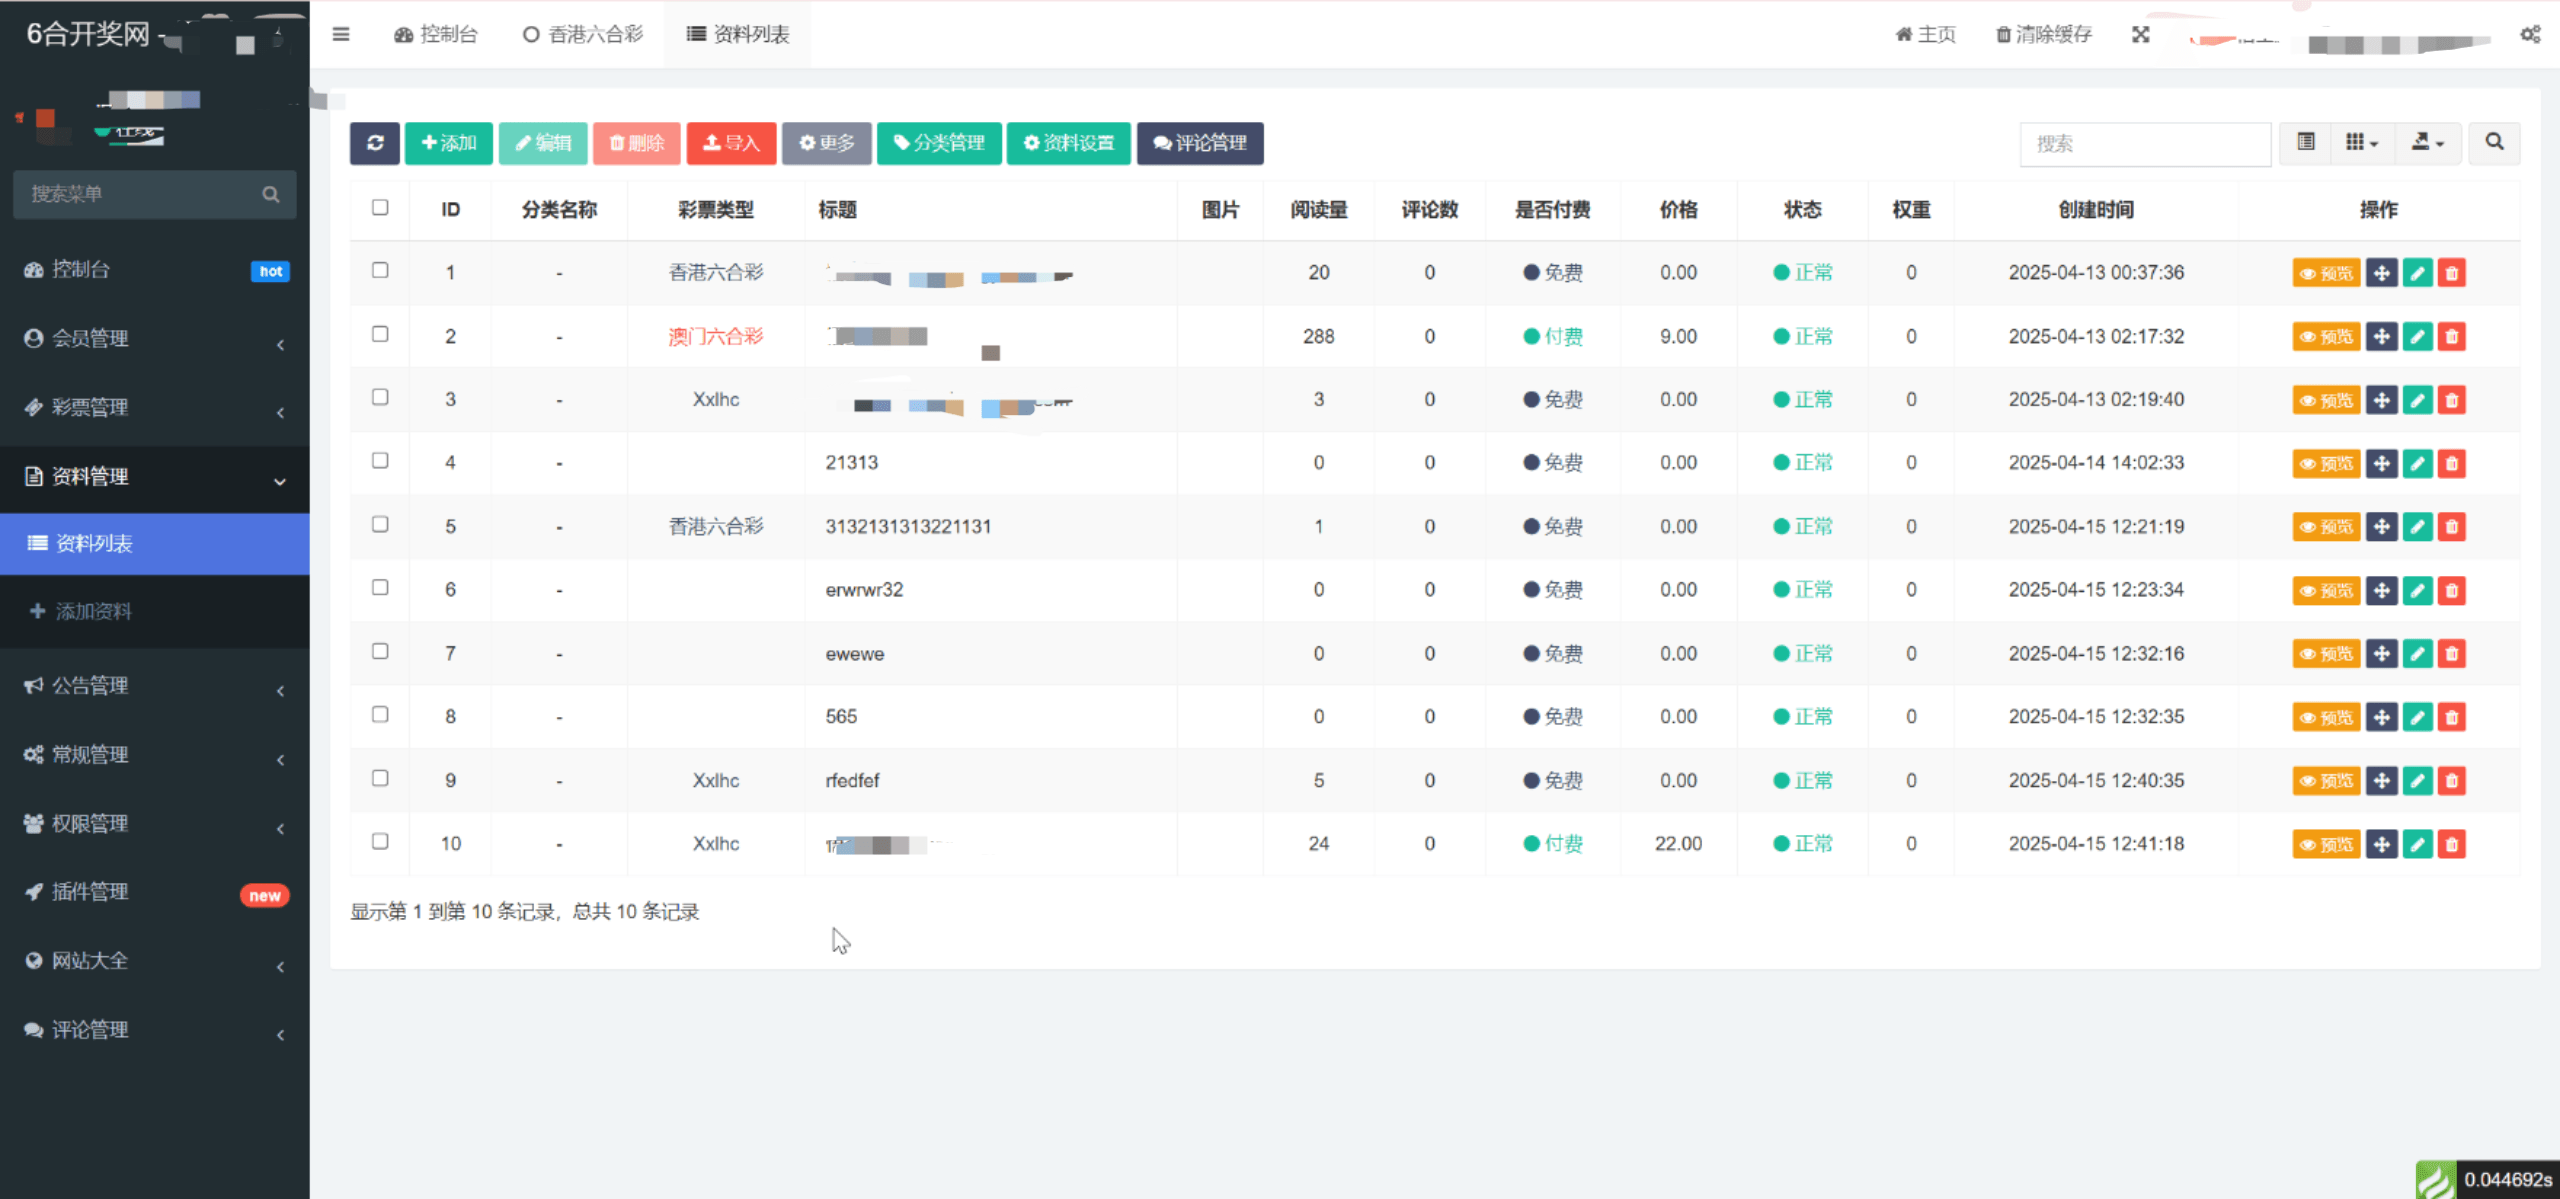The height and width of the screenshot is (1199, 2560).
Task: Check the select-all checkbox in header
Action: (380, 207)
